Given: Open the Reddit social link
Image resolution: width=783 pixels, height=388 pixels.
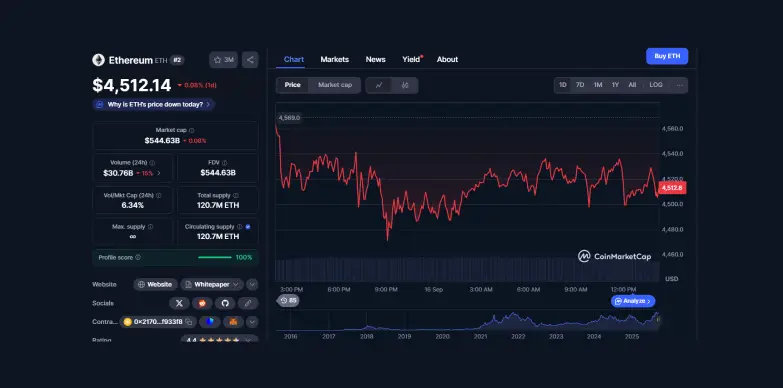Looking at the screenshot, I should pos(202,303).
